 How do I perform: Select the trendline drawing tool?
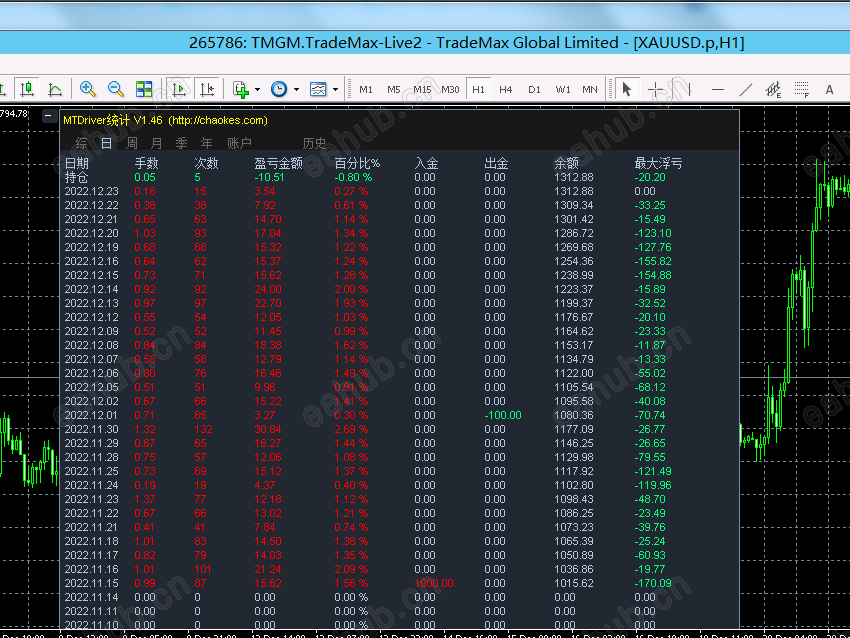point(746,89)
